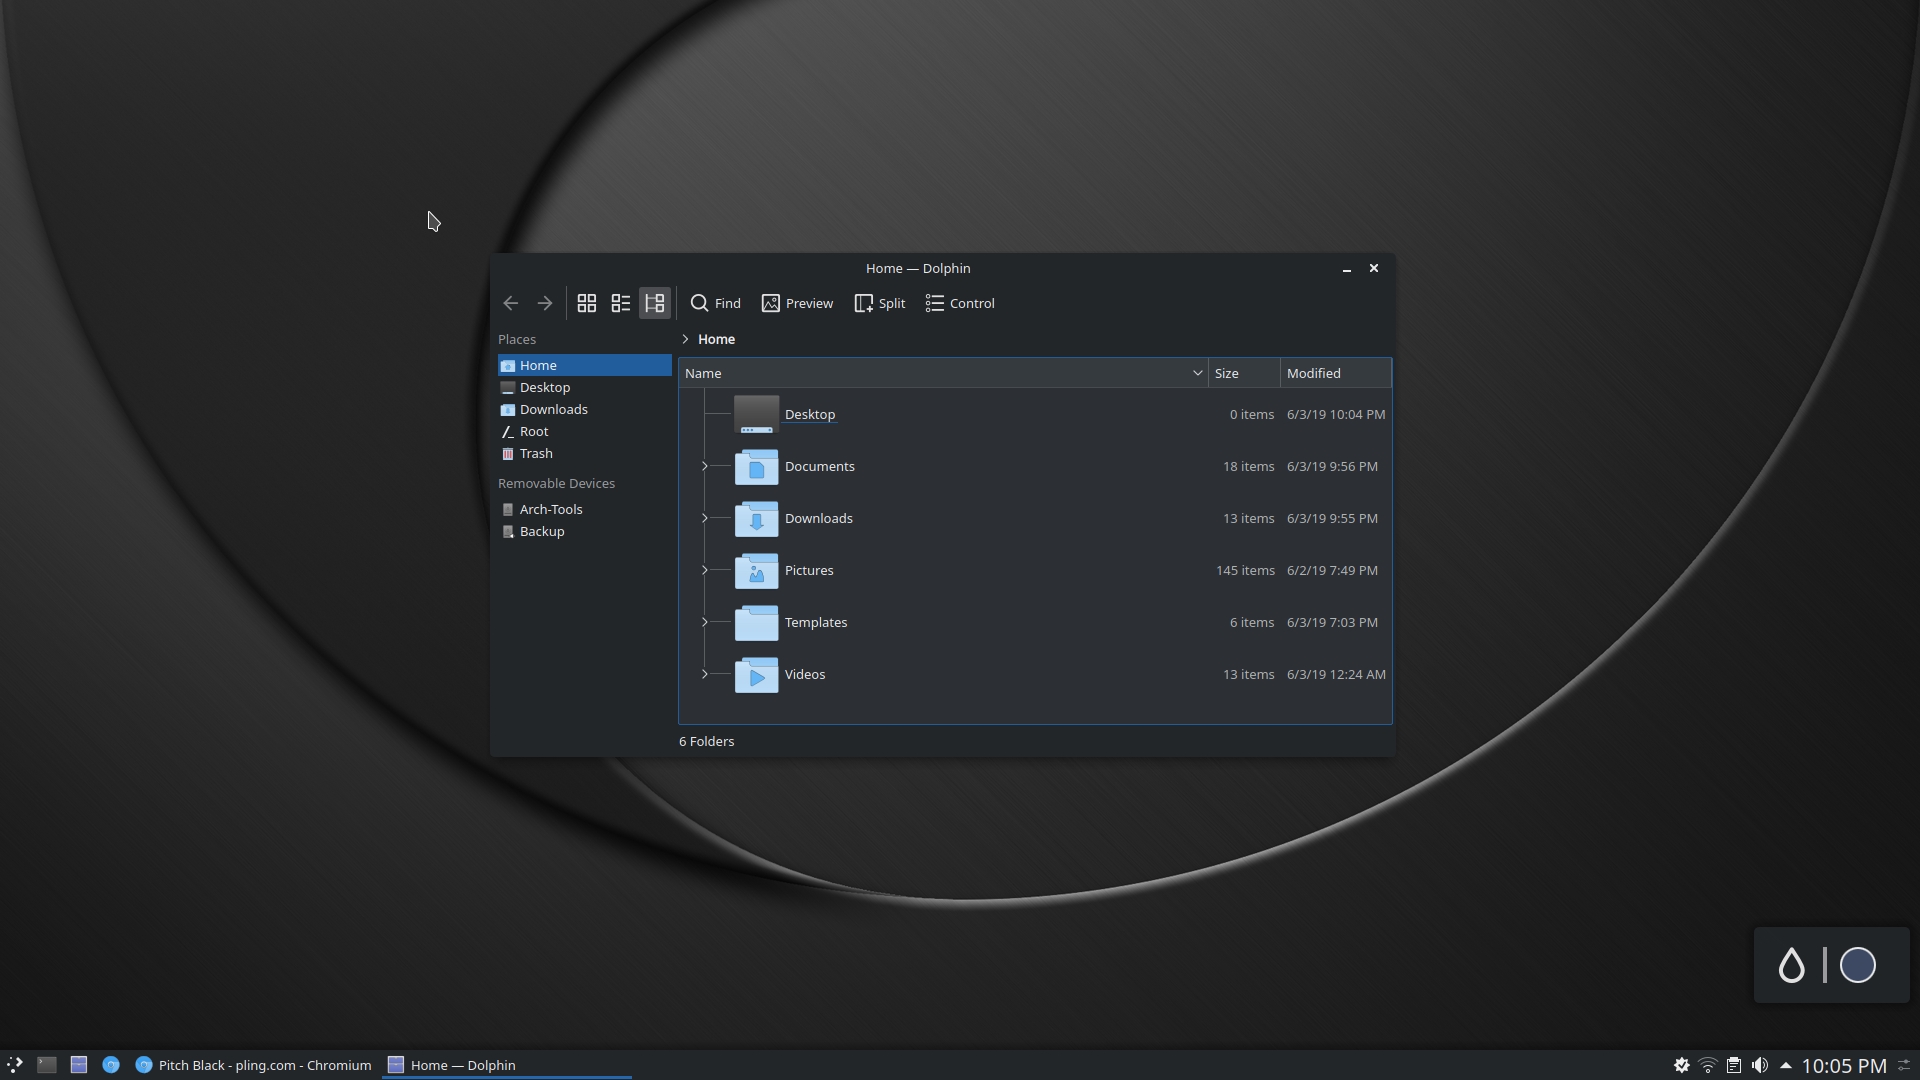
Task: Open the Backup removable device
Action: 585,531
